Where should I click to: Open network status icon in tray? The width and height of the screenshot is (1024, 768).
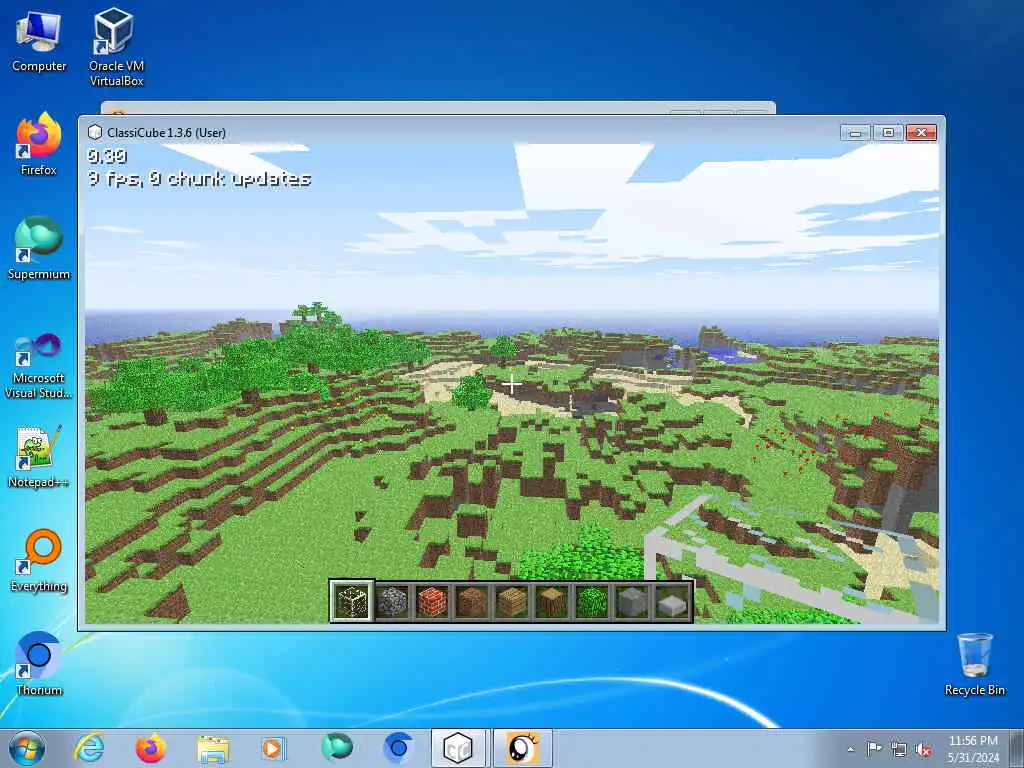899,749
